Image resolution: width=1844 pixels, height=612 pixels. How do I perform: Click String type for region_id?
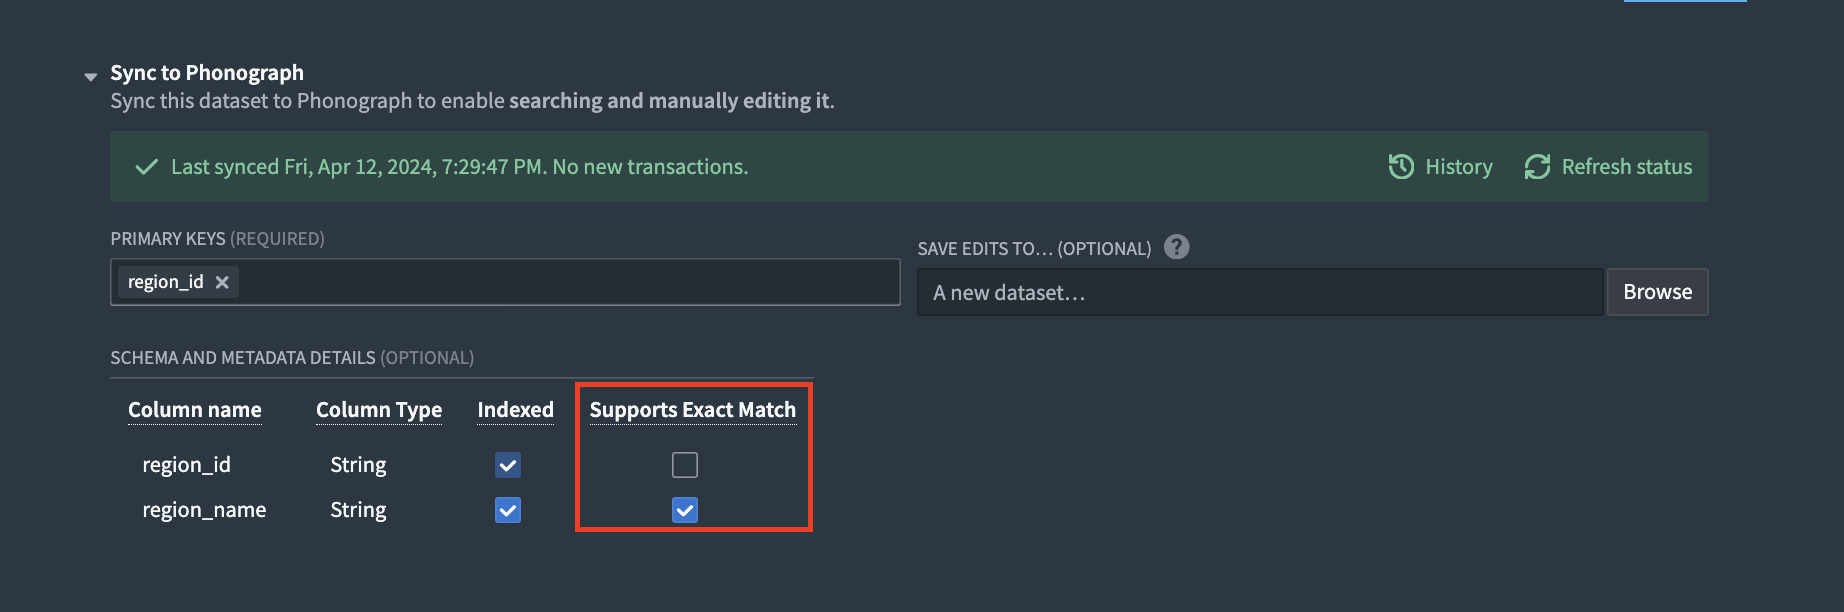click(x=358, y=465)
